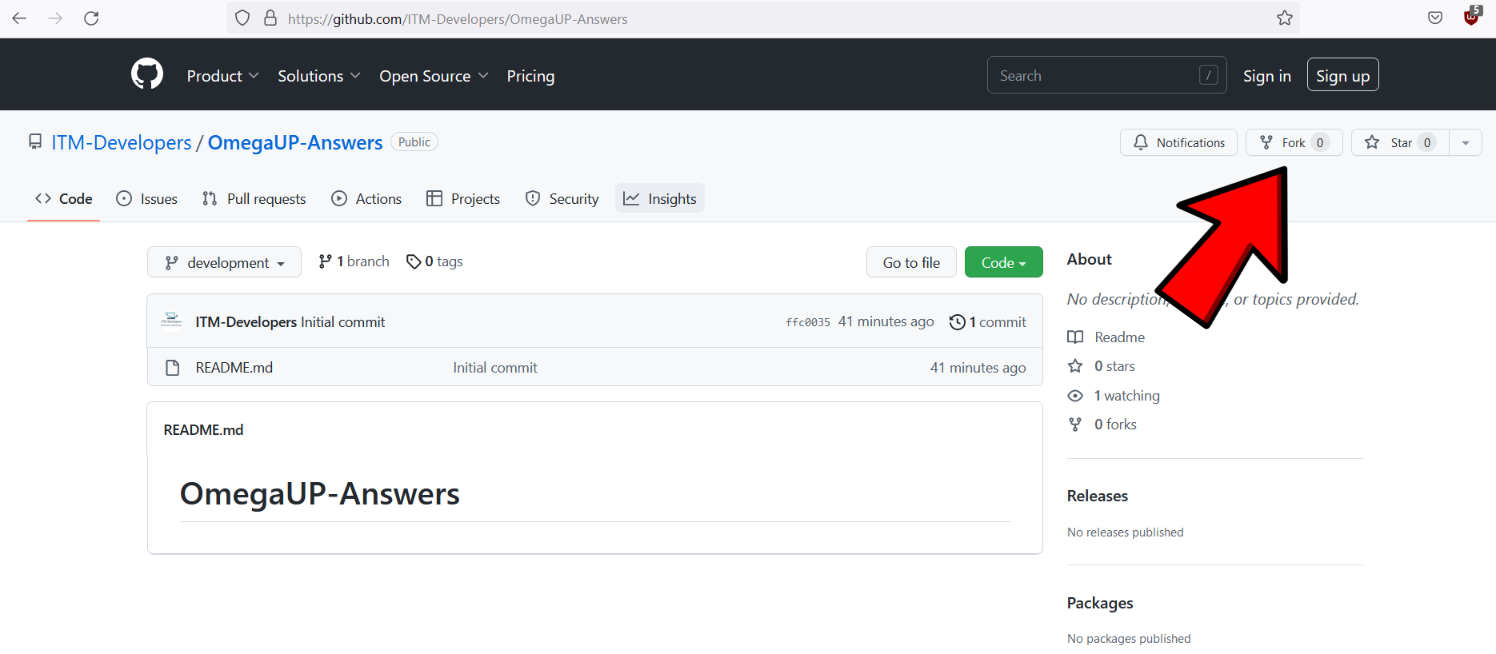Click the Sign in link

(x=1267, y=76)
